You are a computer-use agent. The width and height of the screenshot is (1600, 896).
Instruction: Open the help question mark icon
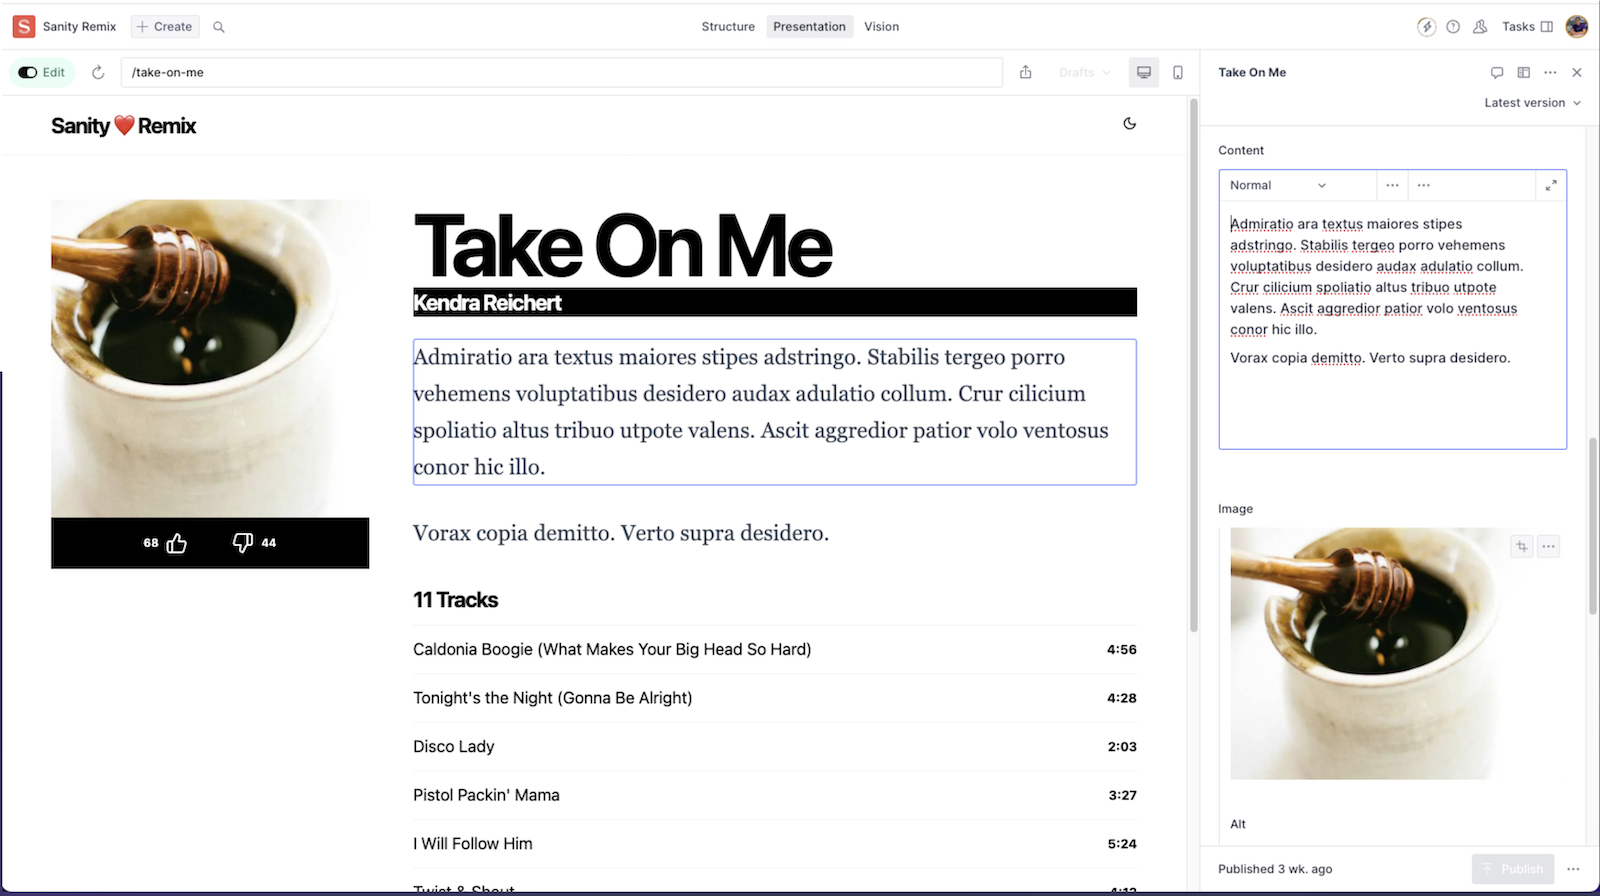(x=1453, y=27)
